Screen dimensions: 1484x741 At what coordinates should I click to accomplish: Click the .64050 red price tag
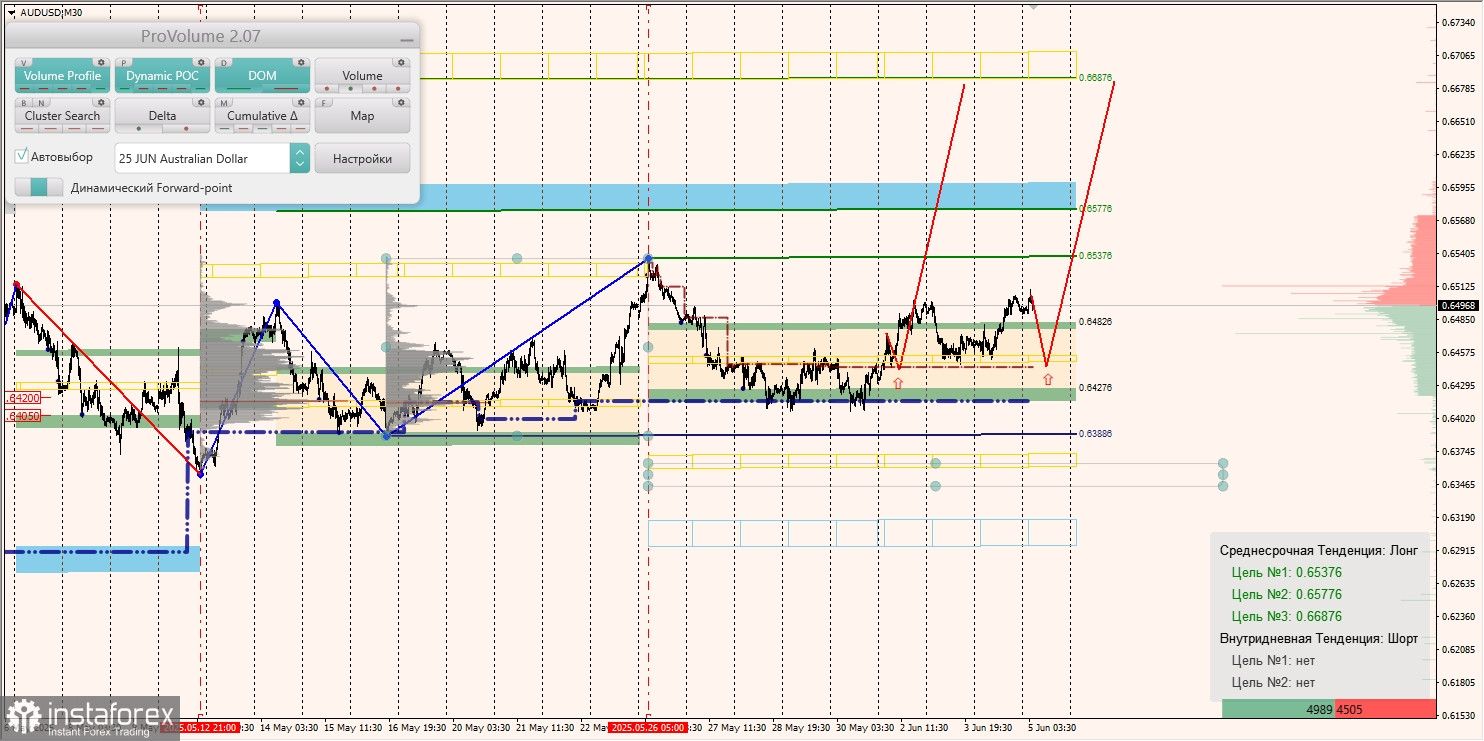tap(23, 415)
